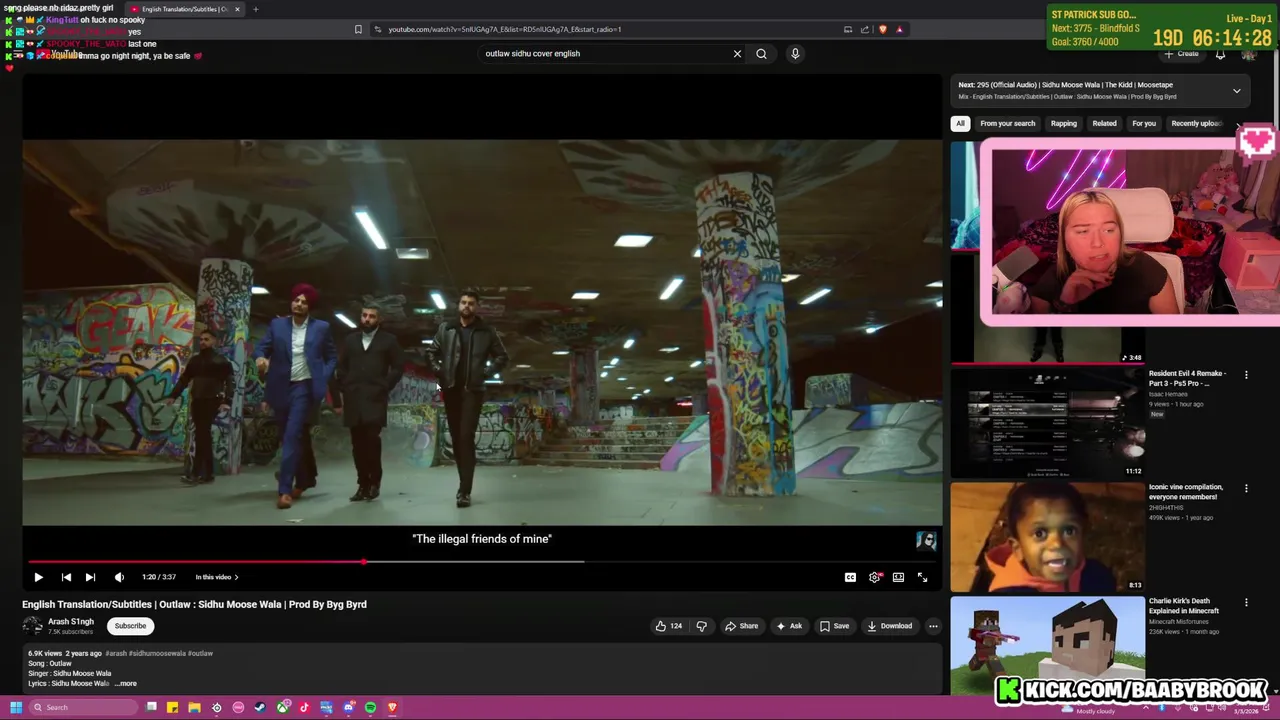The image size is (1280, 720).
Task: Select the 'Related' filter chip
Action: tap(1104, 124)
